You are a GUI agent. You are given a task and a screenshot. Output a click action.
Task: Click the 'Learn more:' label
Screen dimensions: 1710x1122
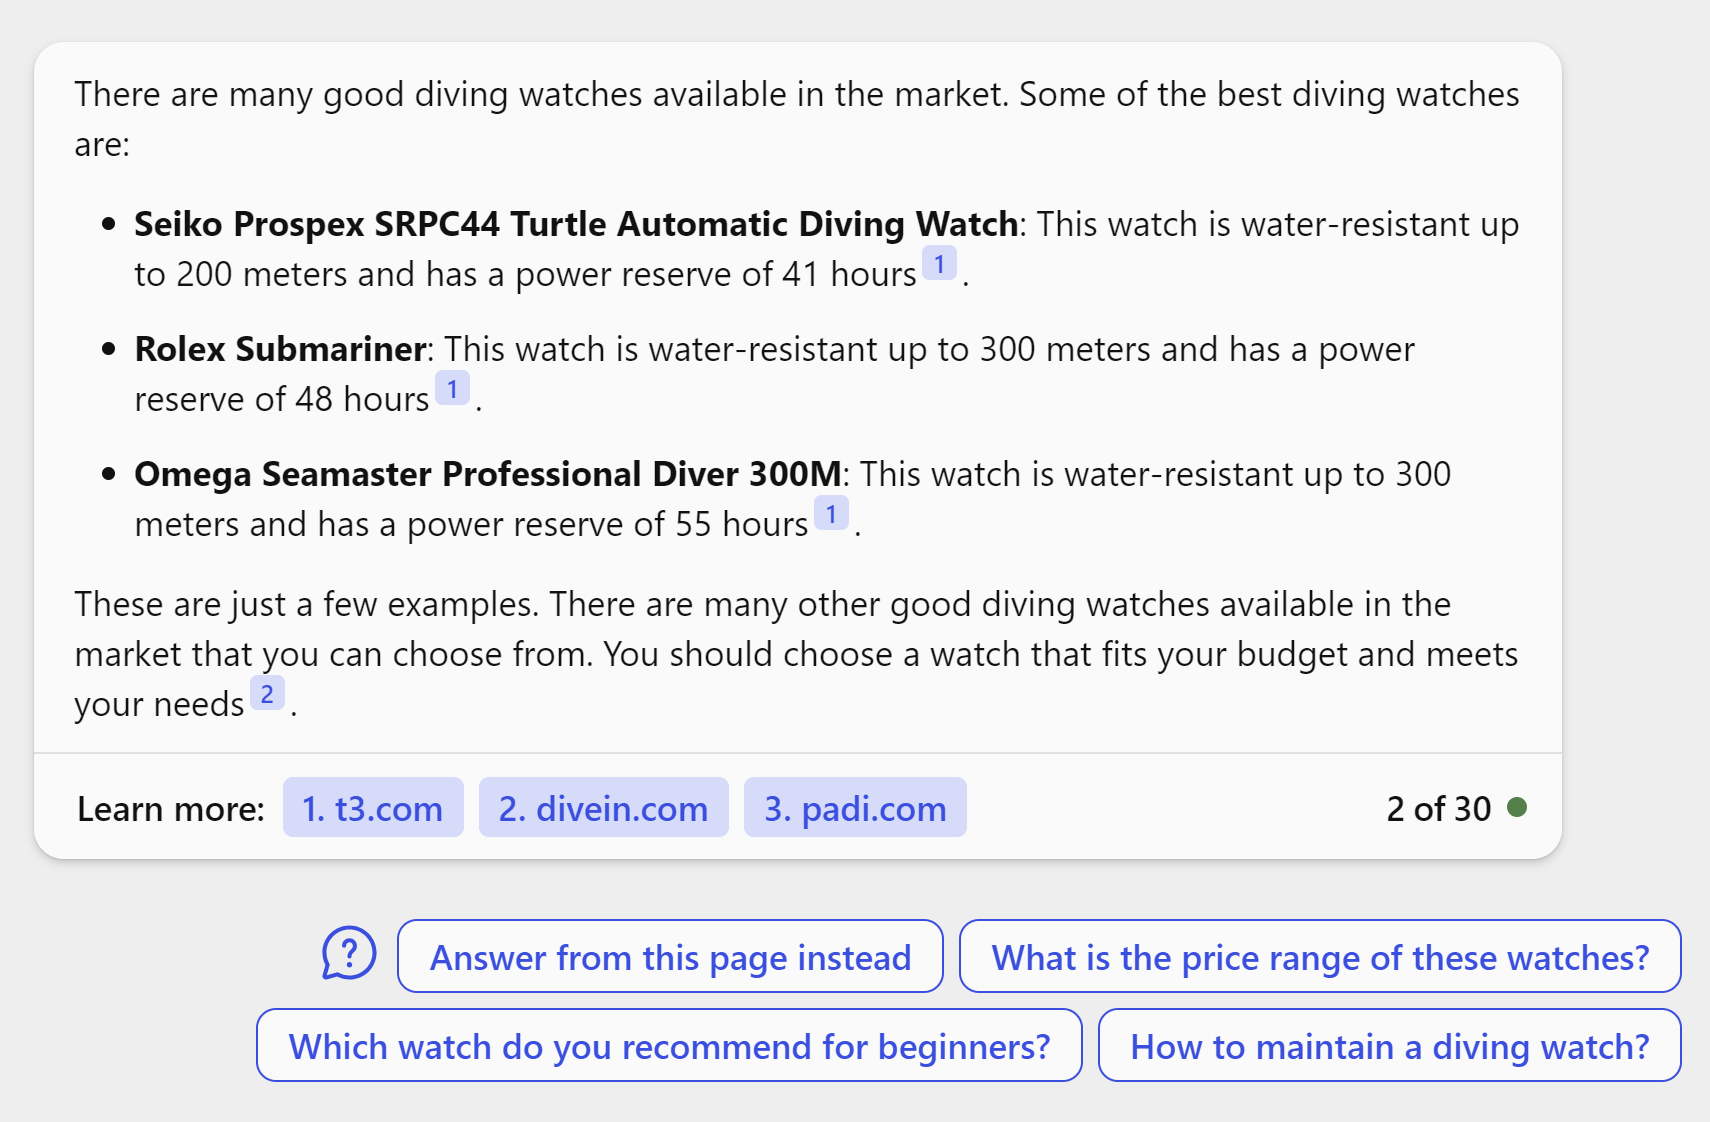(170, 808)
